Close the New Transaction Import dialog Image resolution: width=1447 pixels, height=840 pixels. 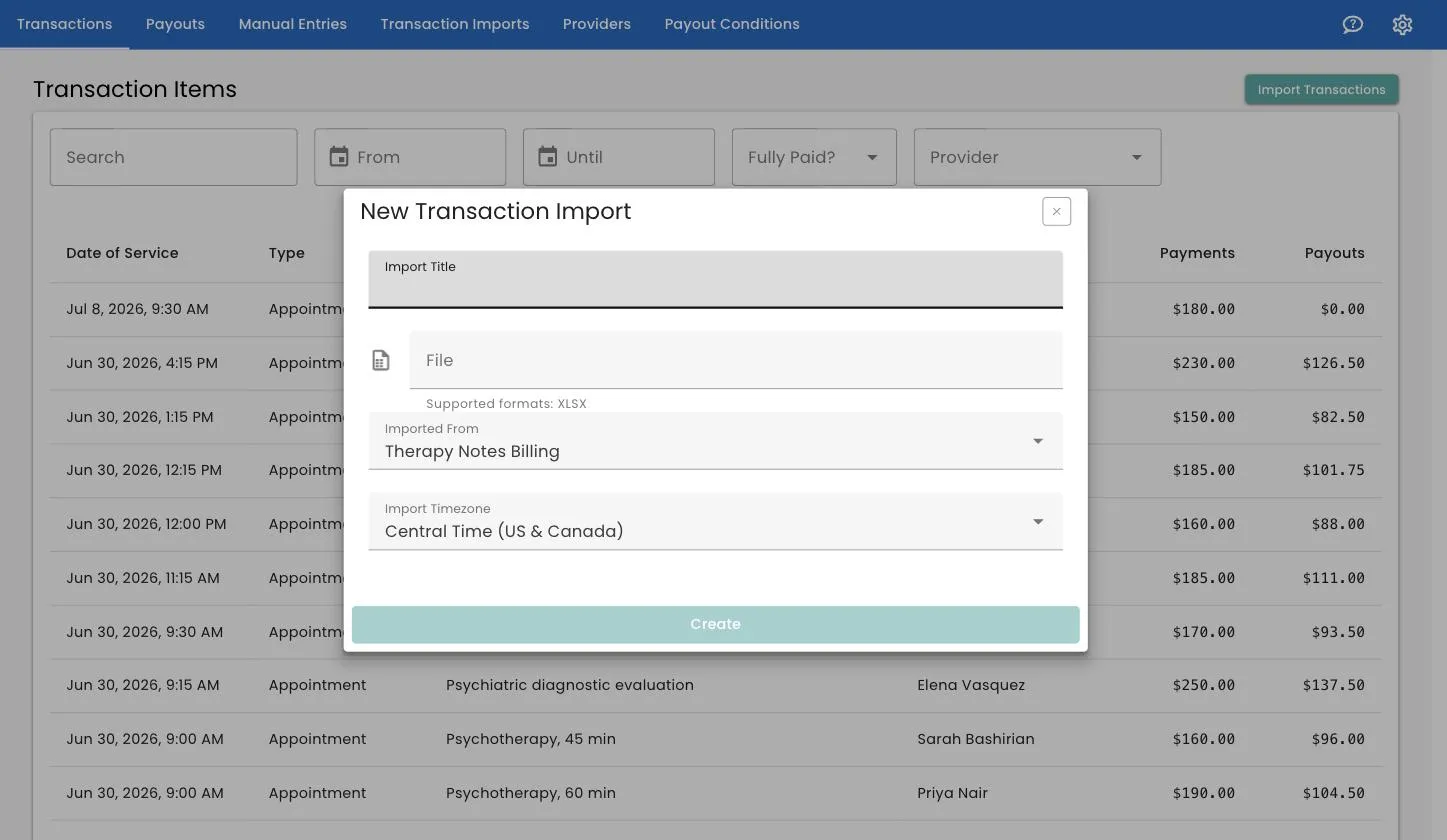1056,211
